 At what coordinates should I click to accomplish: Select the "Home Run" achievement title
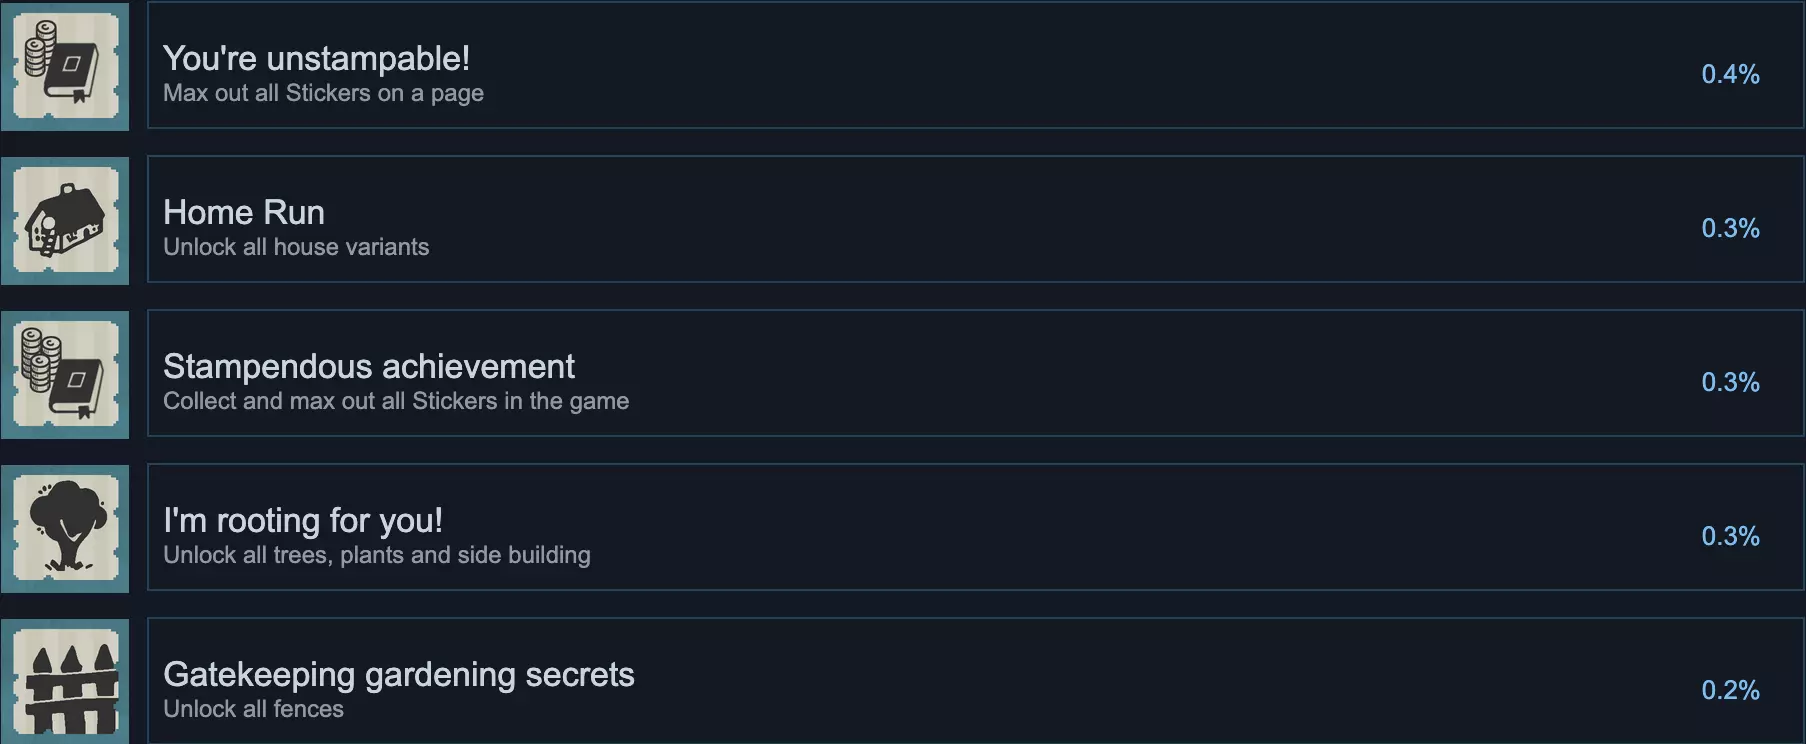point(244,212)
